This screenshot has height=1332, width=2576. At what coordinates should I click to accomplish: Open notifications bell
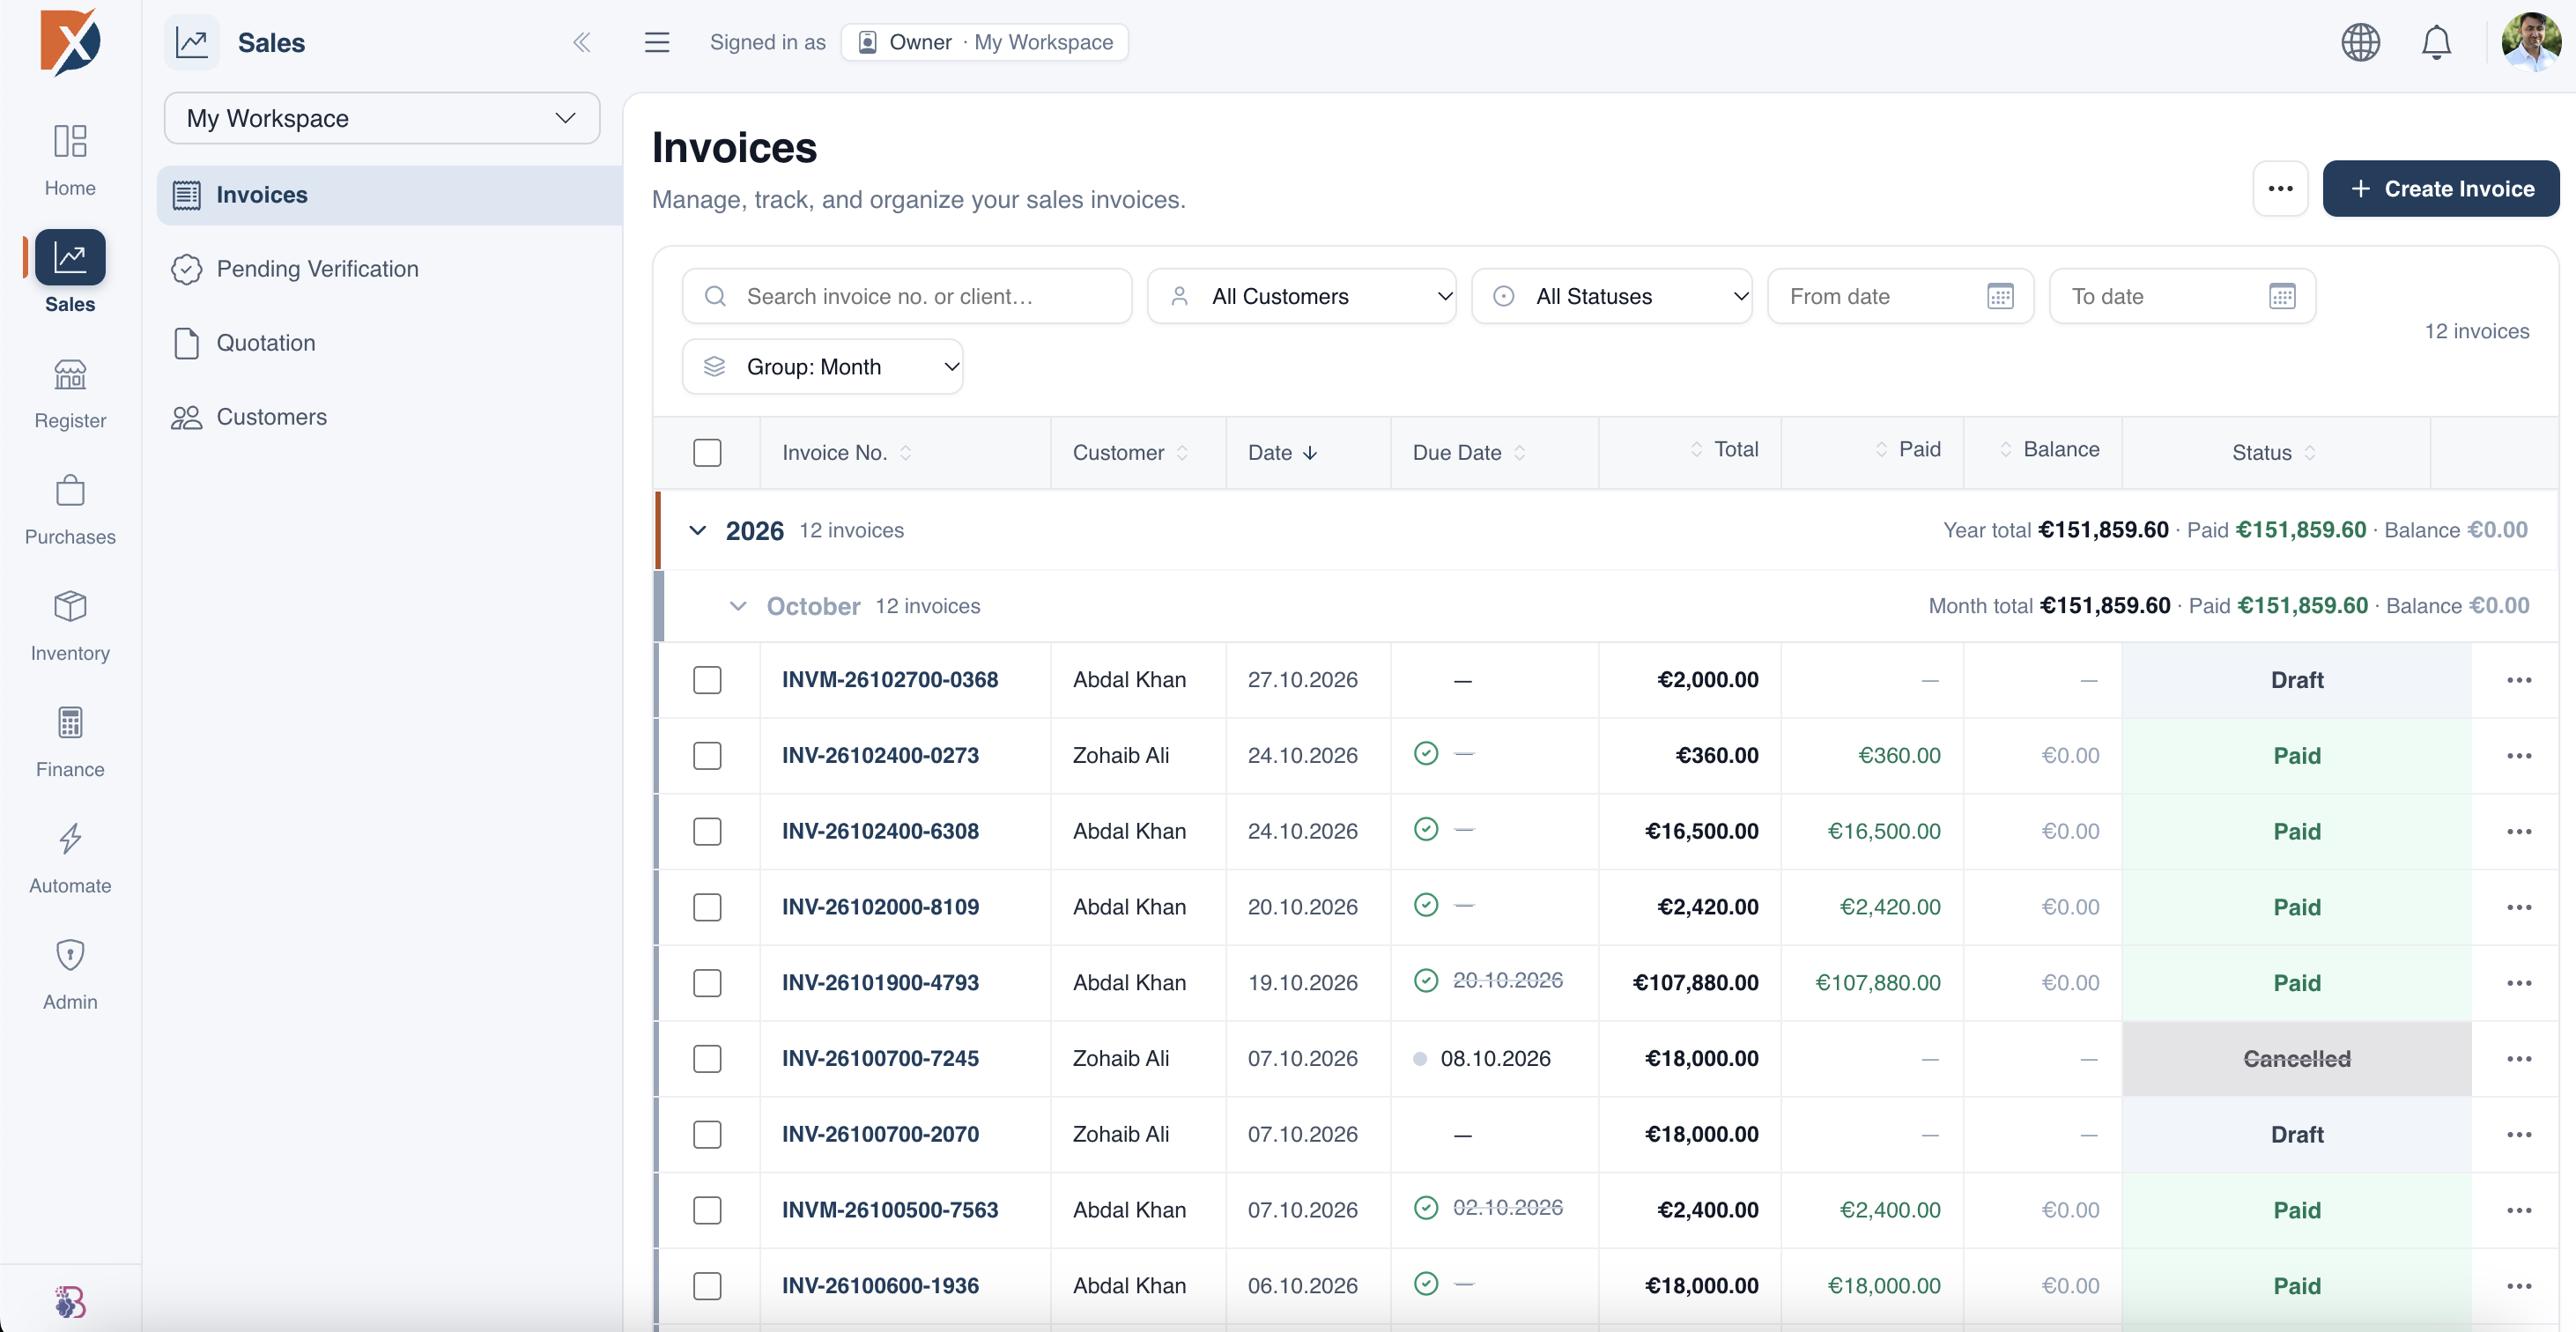coord(2436,42)
